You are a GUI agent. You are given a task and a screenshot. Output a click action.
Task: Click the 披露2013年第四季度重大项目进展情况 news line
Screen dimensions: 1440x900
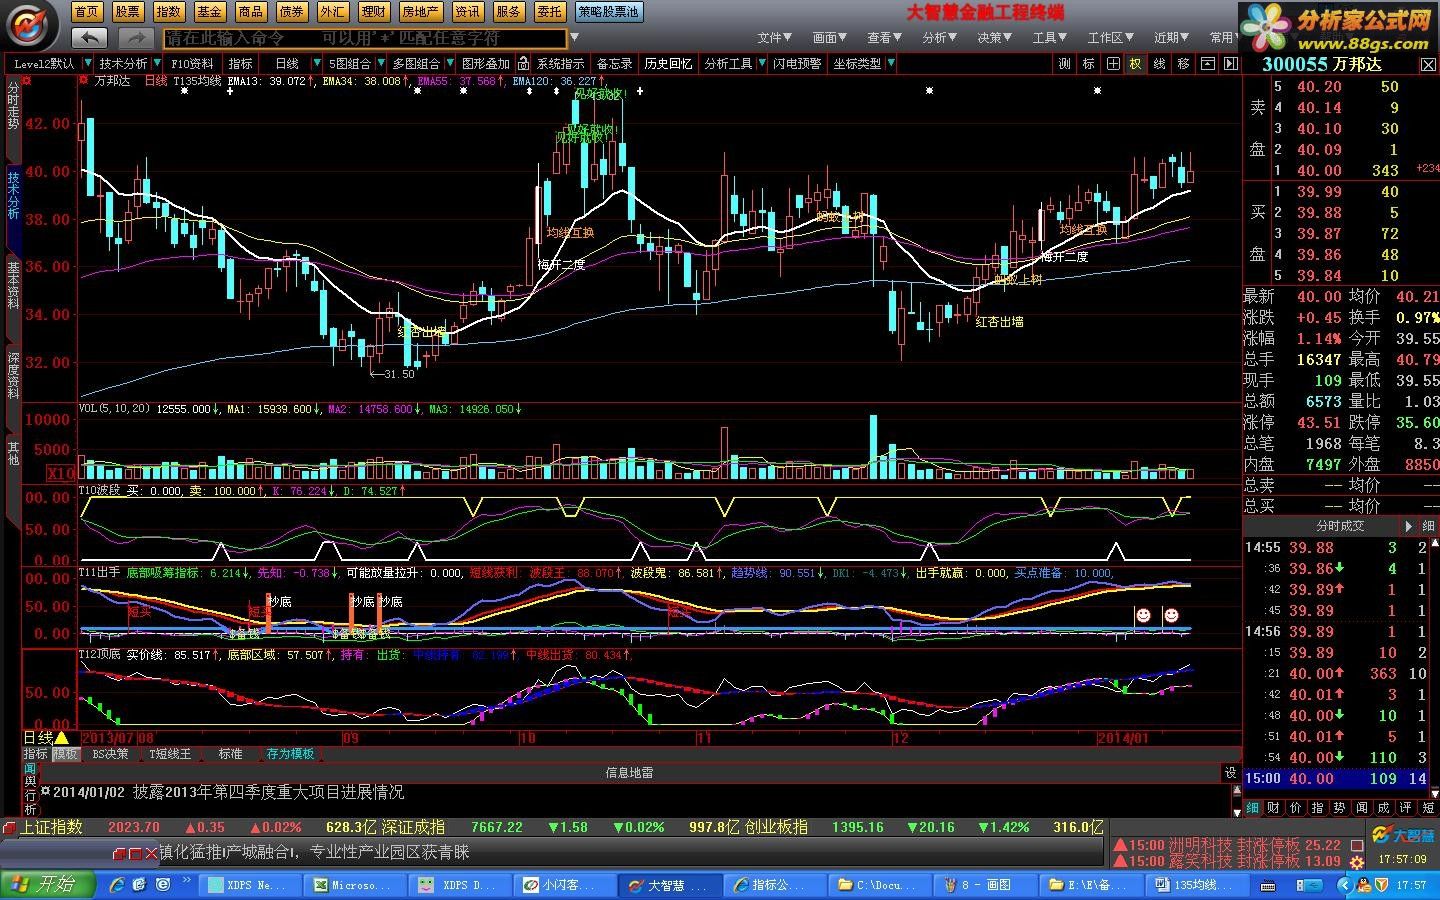(x=268, y=792)
